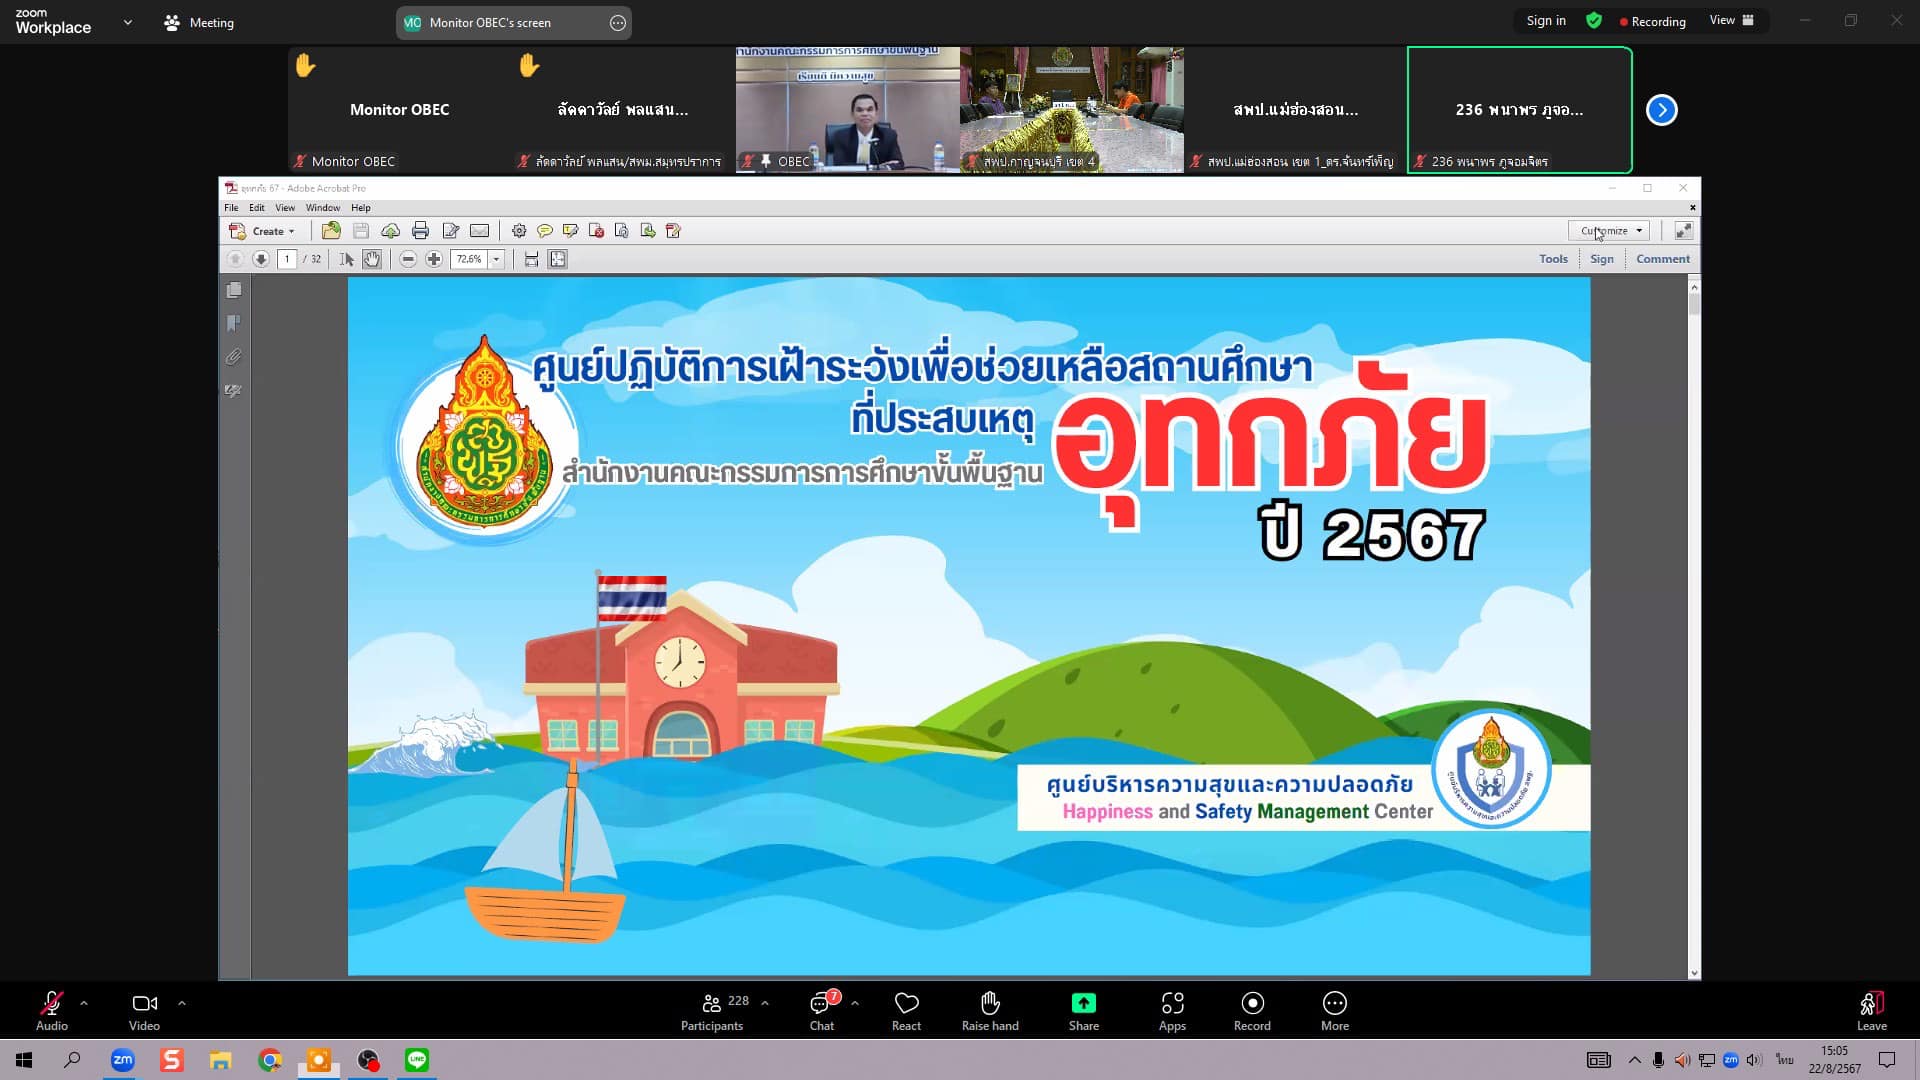Open the View menu in Acrobat
Screen dimensions: 1920x1080
[x=285, y=208]
